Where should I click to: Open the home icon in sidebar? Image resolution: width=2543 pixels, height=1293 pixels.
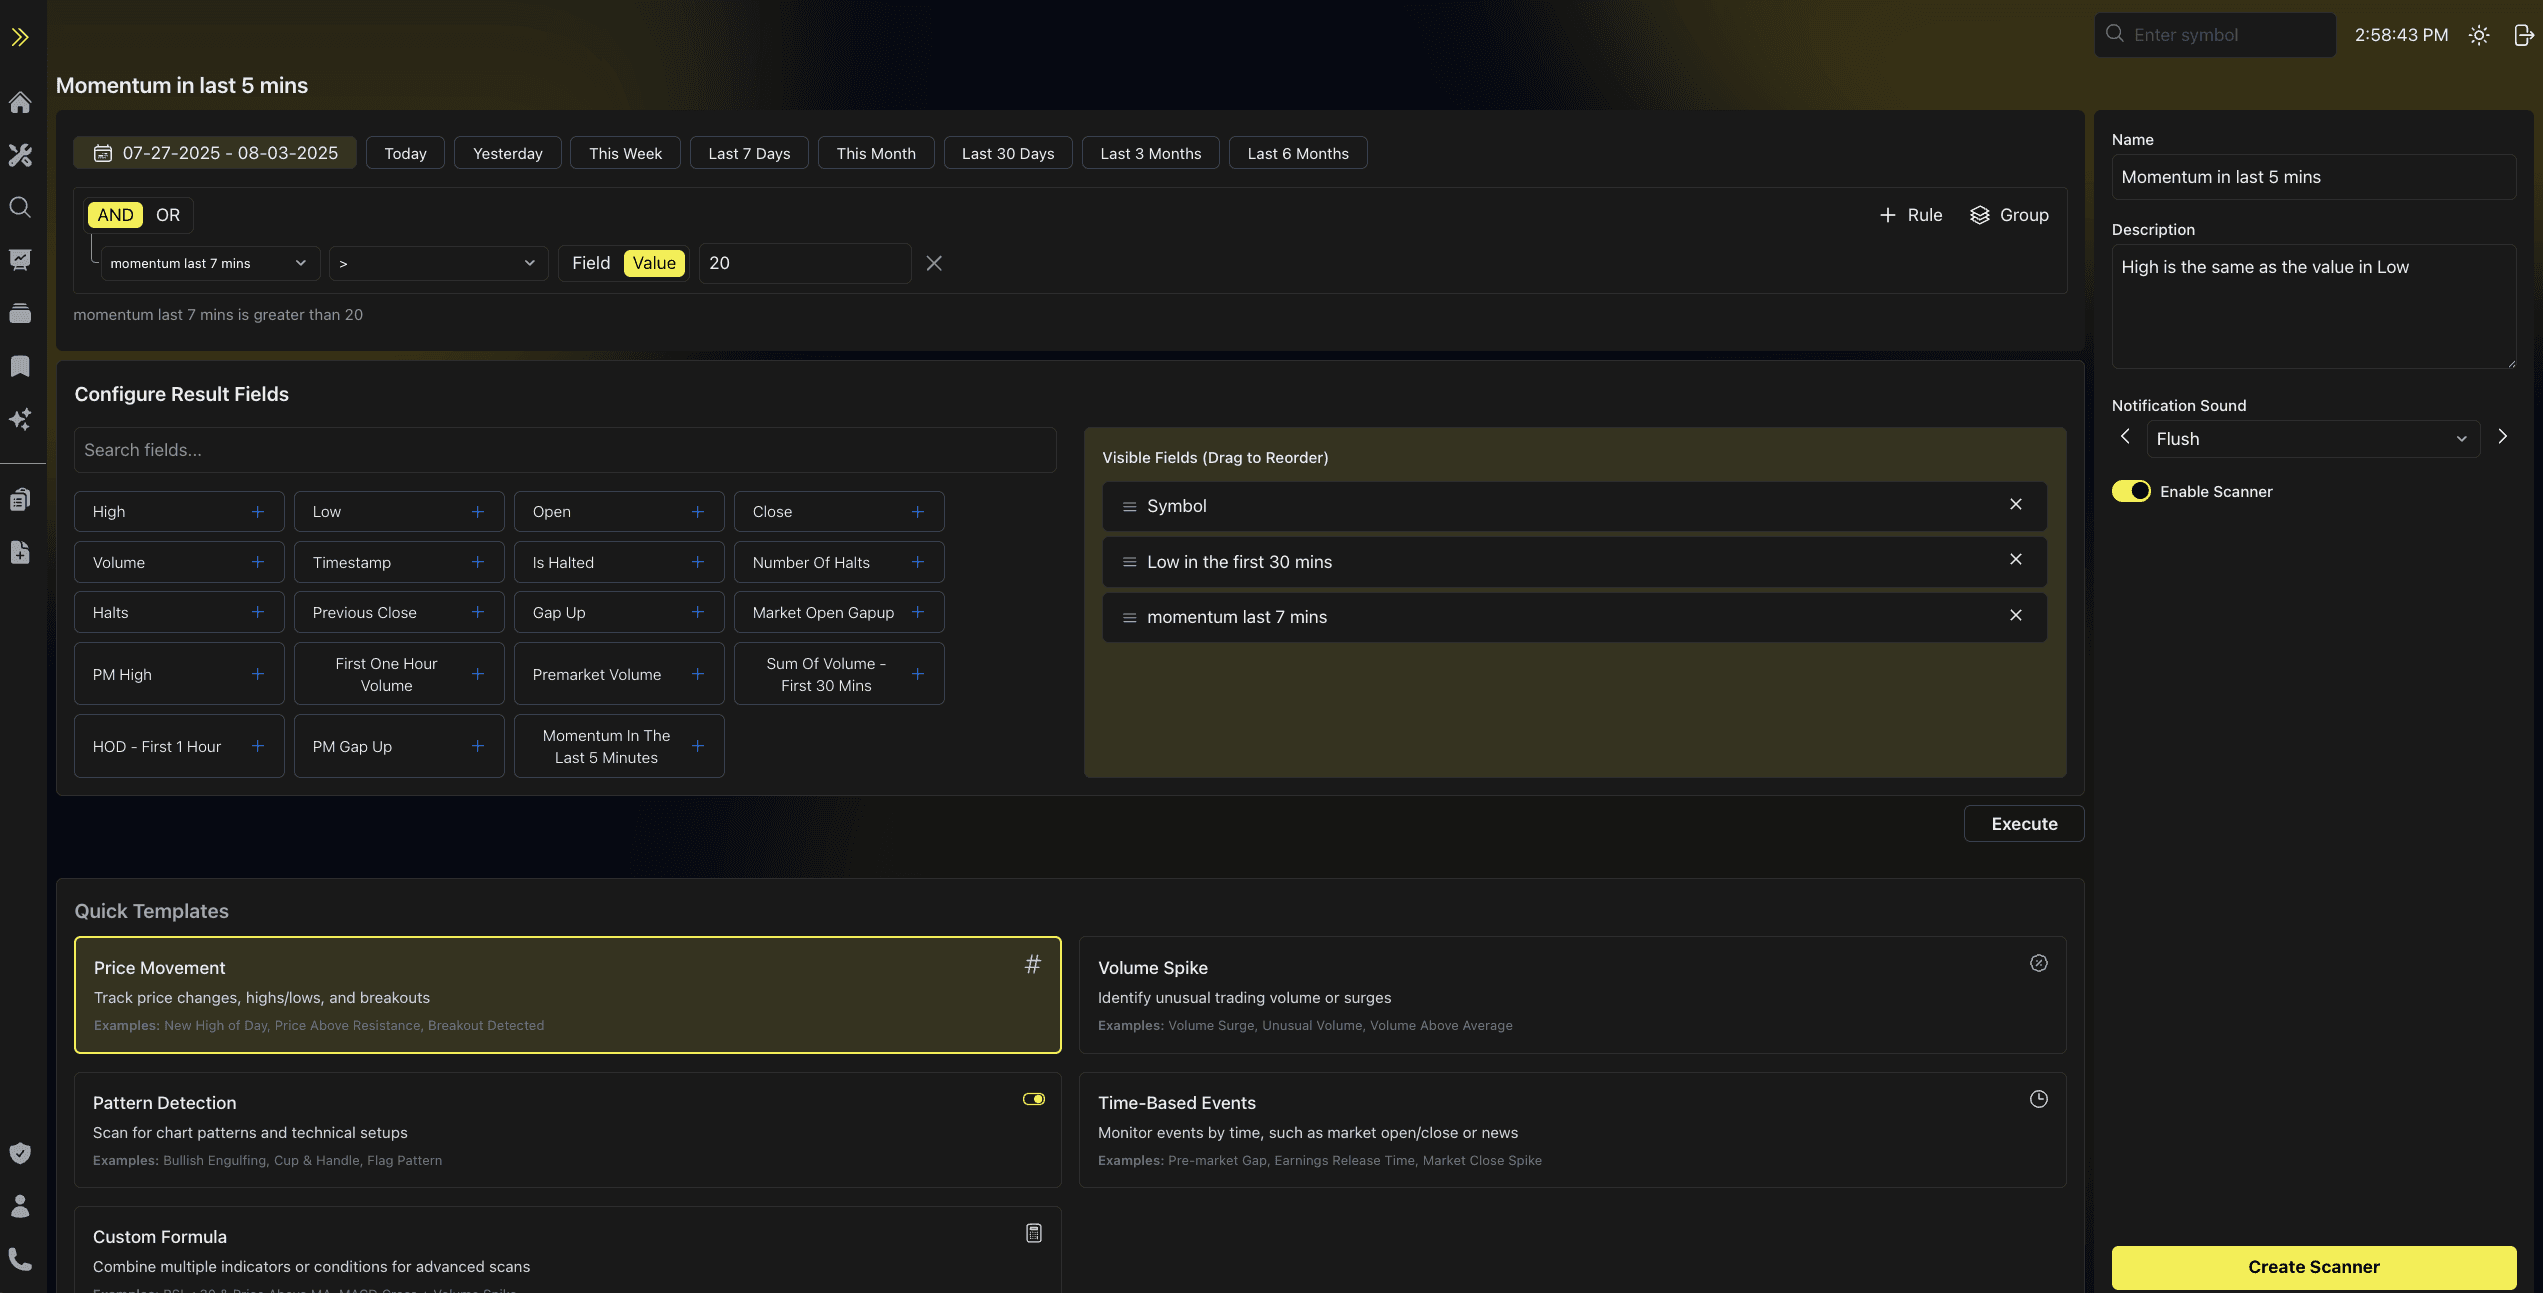pyautogui.click(x=20, y=102)
